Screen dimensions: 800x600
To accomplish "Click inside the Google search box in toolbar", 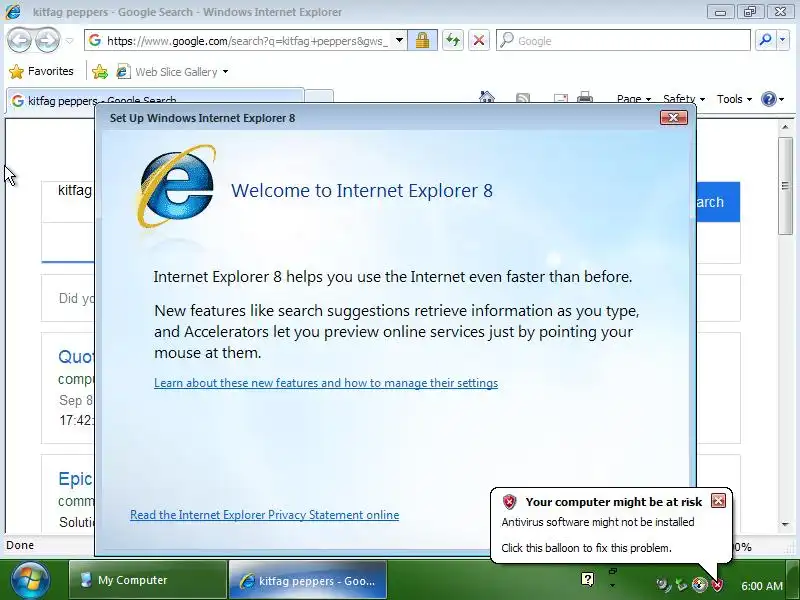I will pos(623,40).
